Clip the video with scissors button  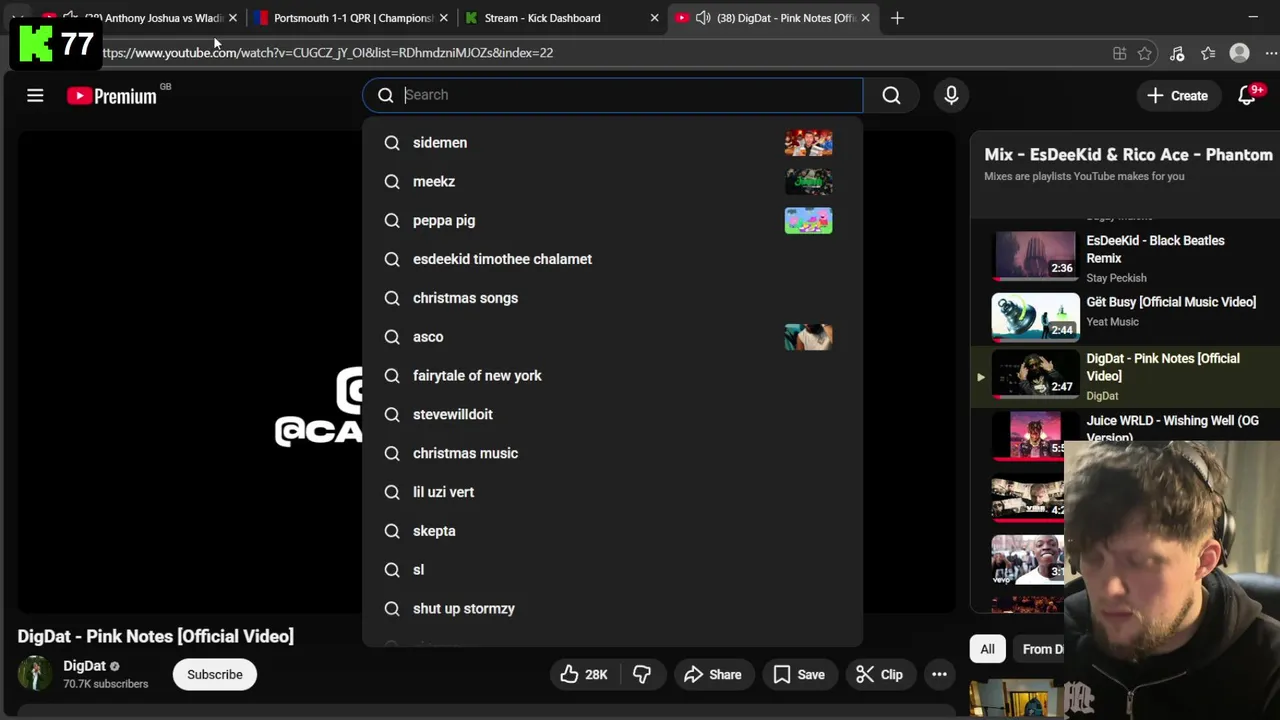click(x=880, y=675)
